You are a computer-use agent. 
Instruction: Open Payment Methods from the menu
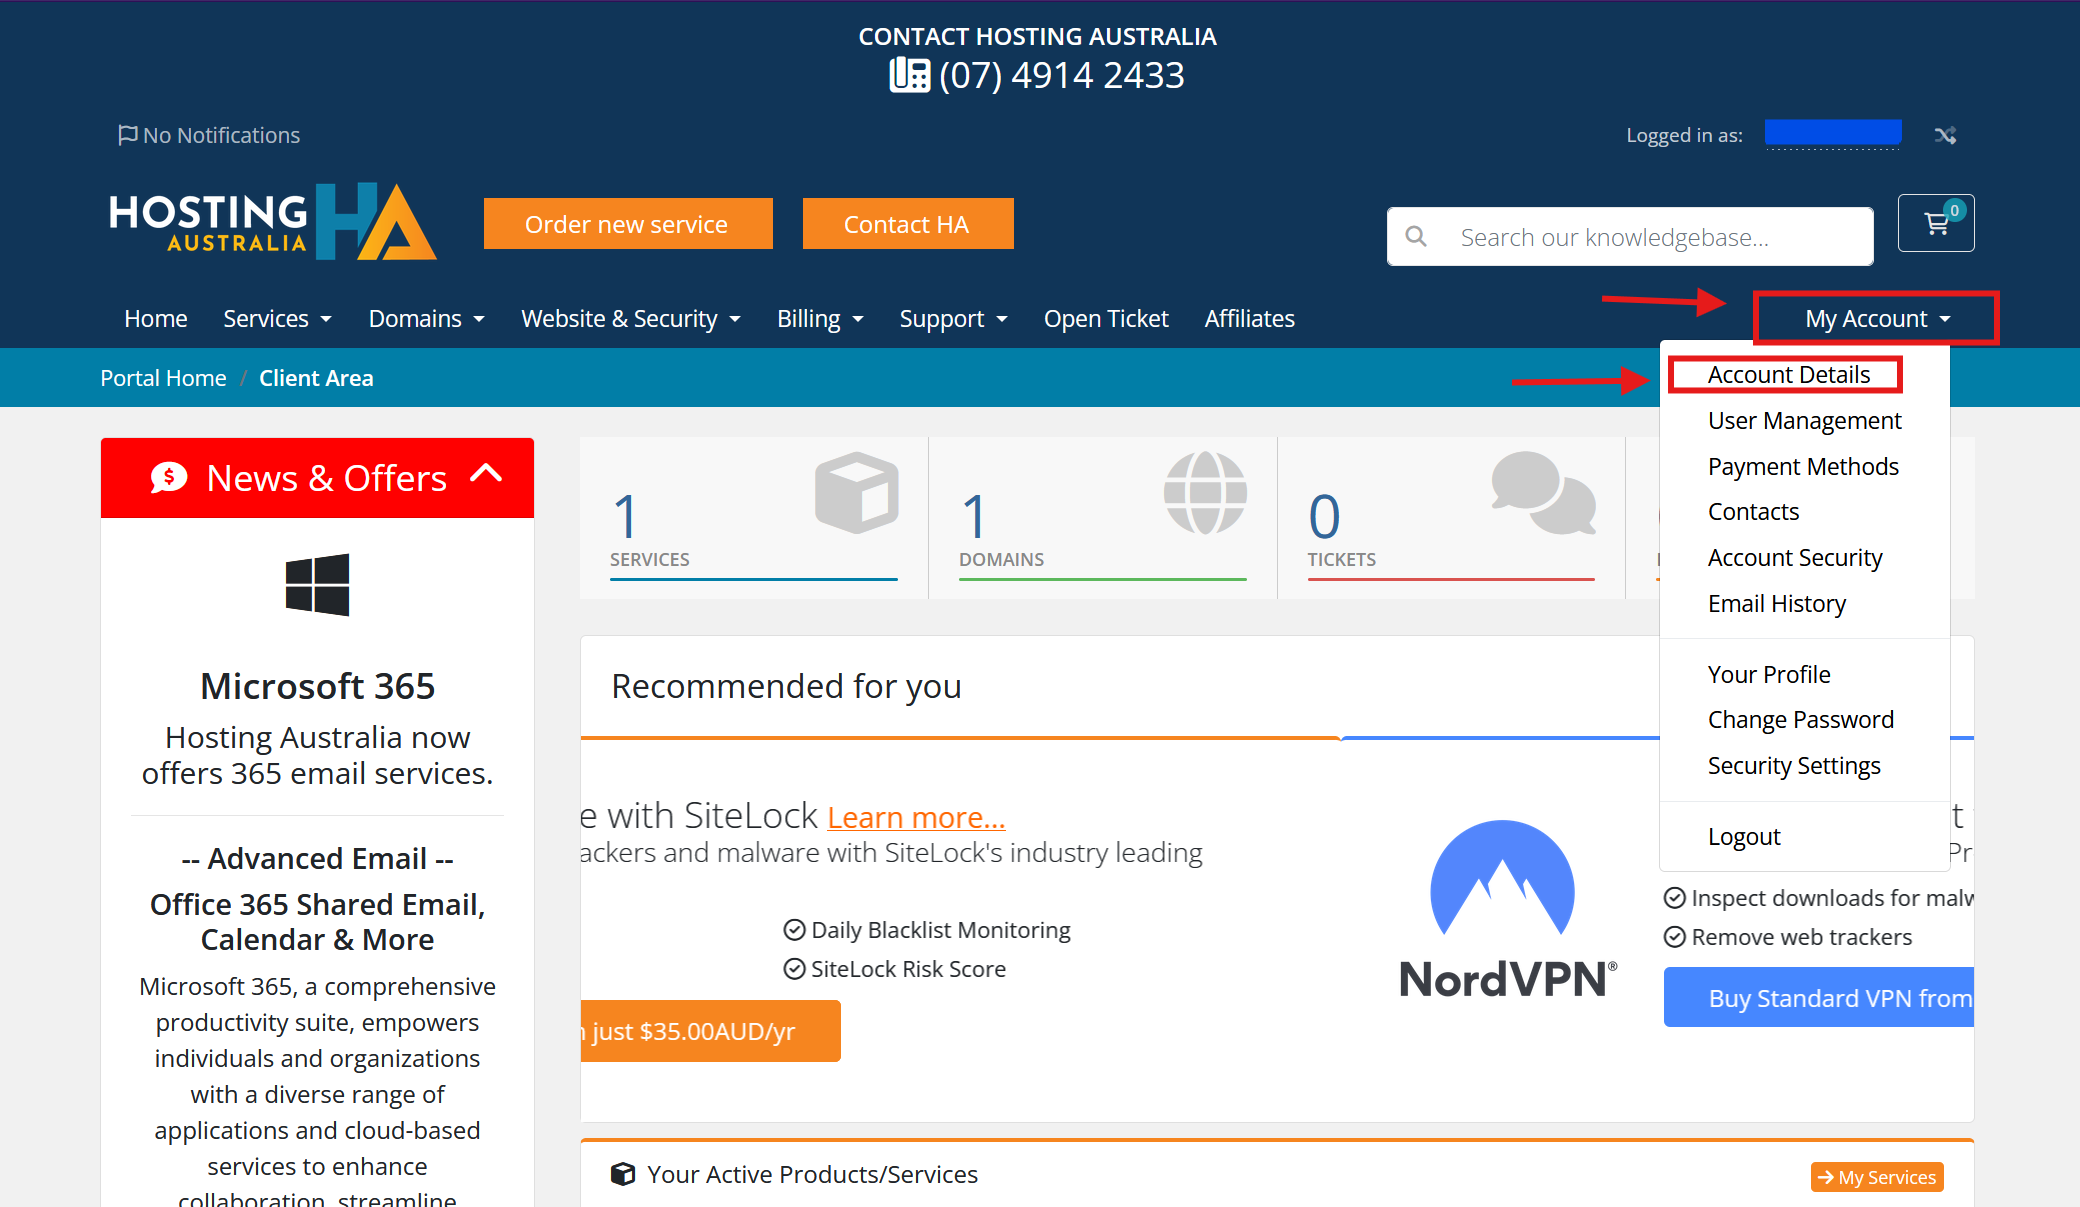point(1803,467)
